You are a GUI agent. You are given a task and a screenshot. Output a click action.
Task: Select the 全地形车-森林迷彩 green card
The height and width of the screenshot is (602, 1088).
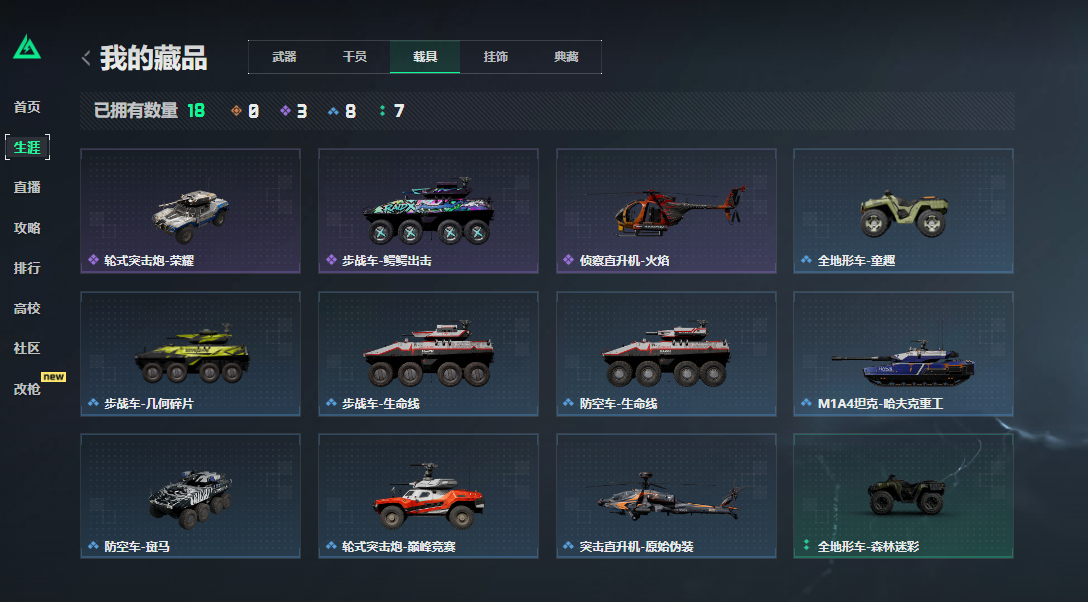click(x=903, y=496)
